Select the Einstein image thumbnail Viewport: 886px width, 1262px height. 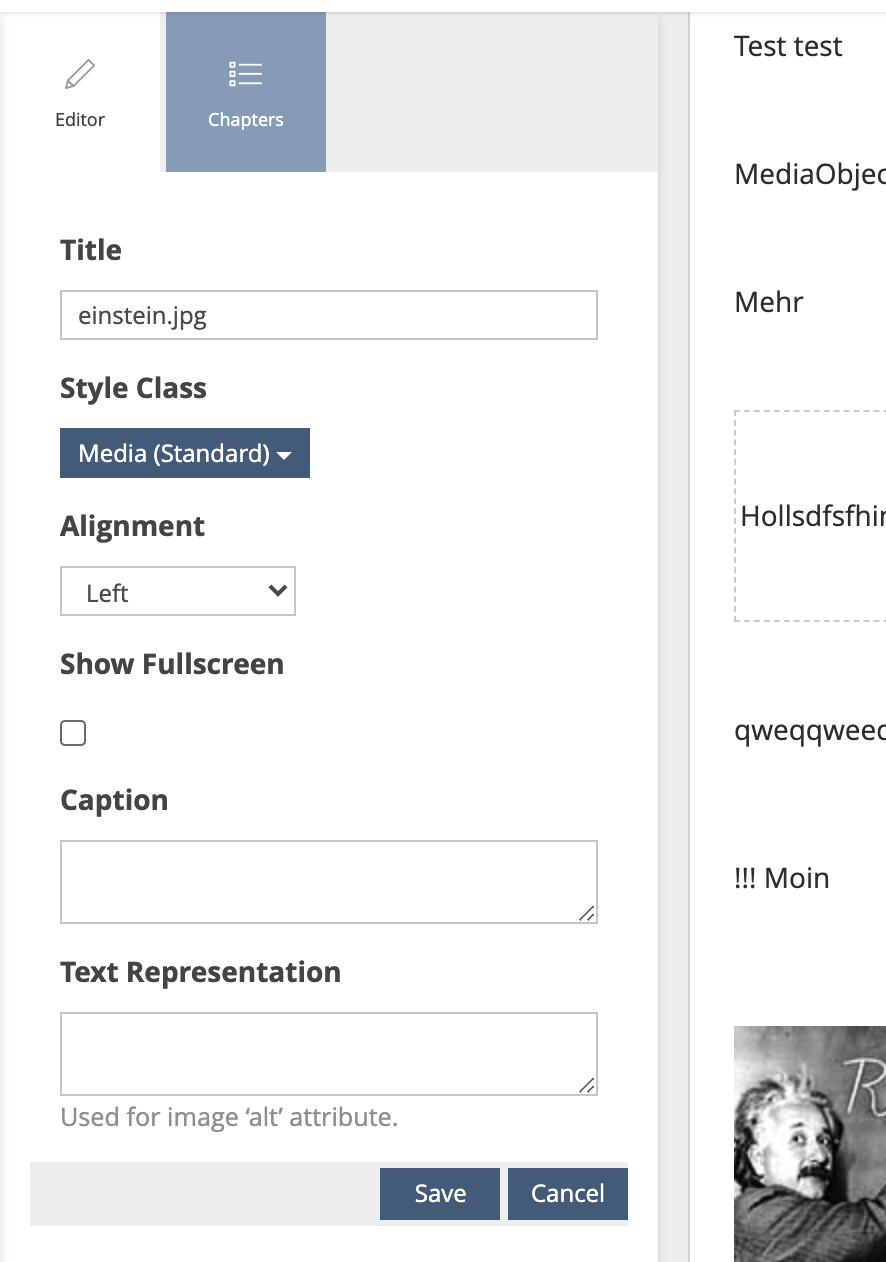point(810,1142)
